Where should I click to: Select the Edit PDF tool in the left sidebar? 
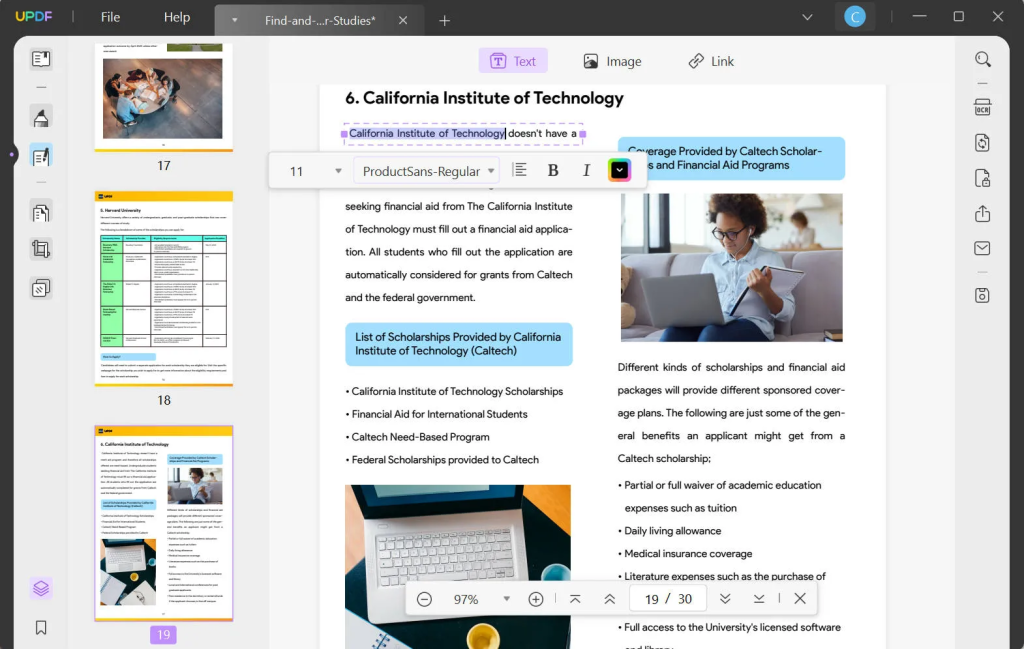pos(41,155)
